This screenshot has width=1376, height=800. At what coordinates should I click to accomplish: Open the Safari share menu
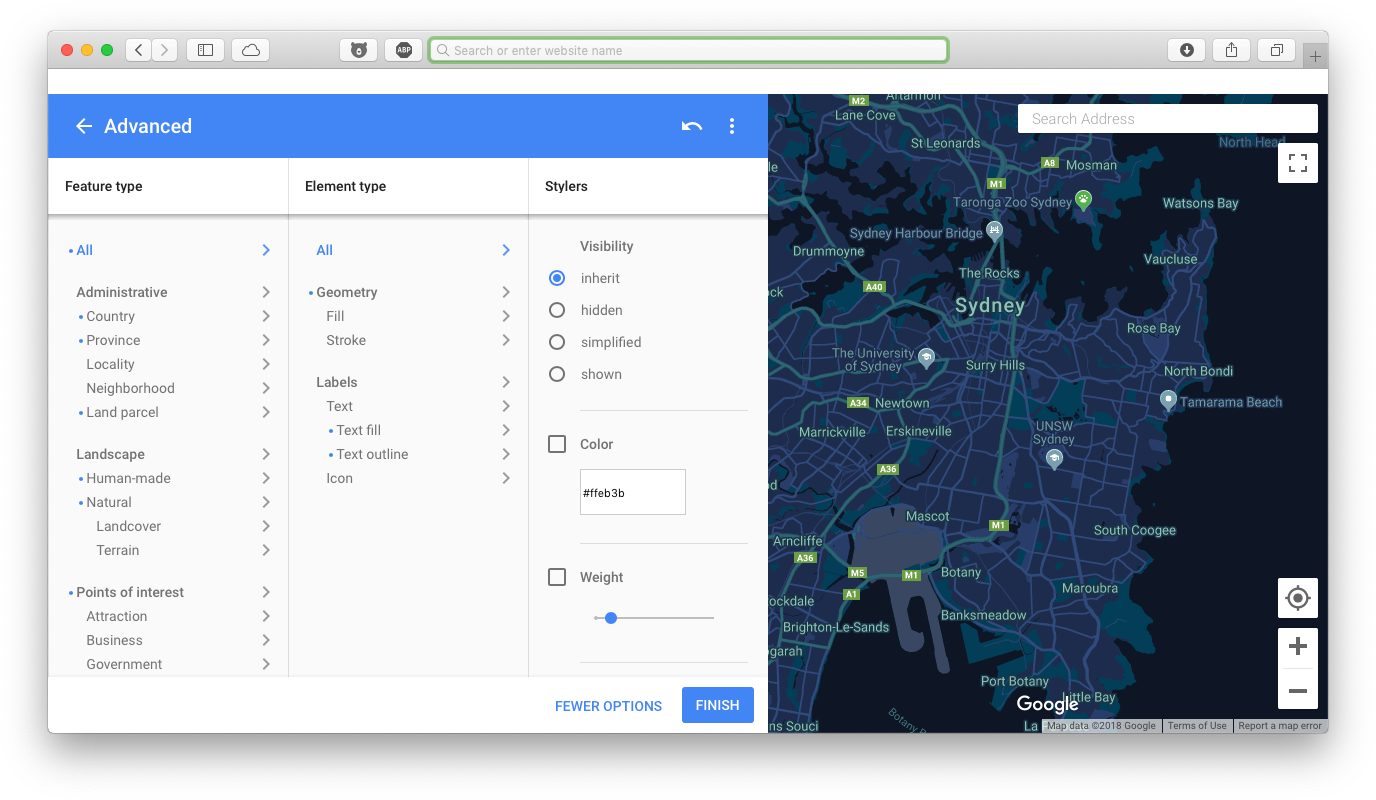point(1232,50)
